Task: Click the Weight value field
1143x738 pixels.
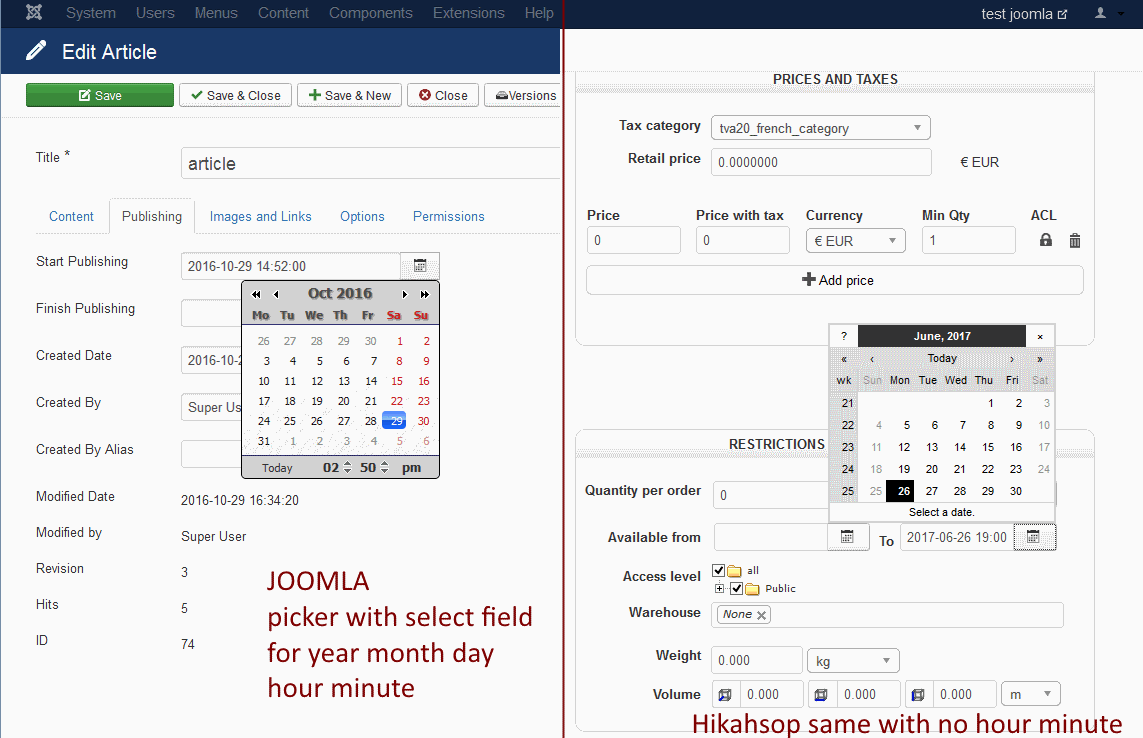Action: pyautogui.click(x=757, y=660)
